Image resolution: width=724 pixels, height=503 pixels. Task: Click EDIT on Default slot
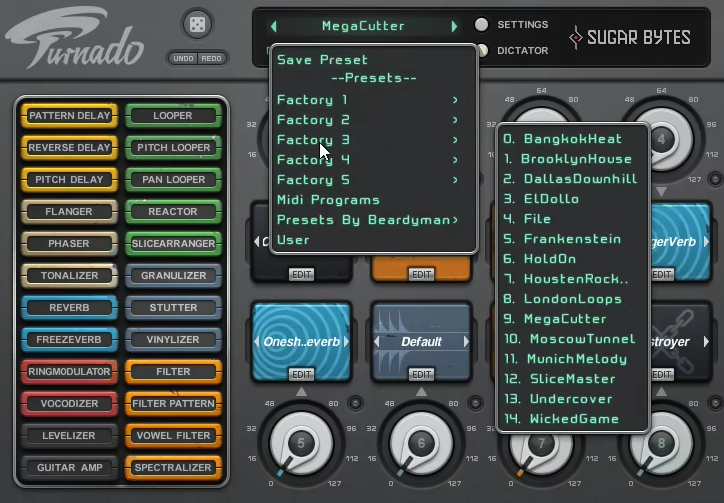pyautogui.click(x=422, y=374)
